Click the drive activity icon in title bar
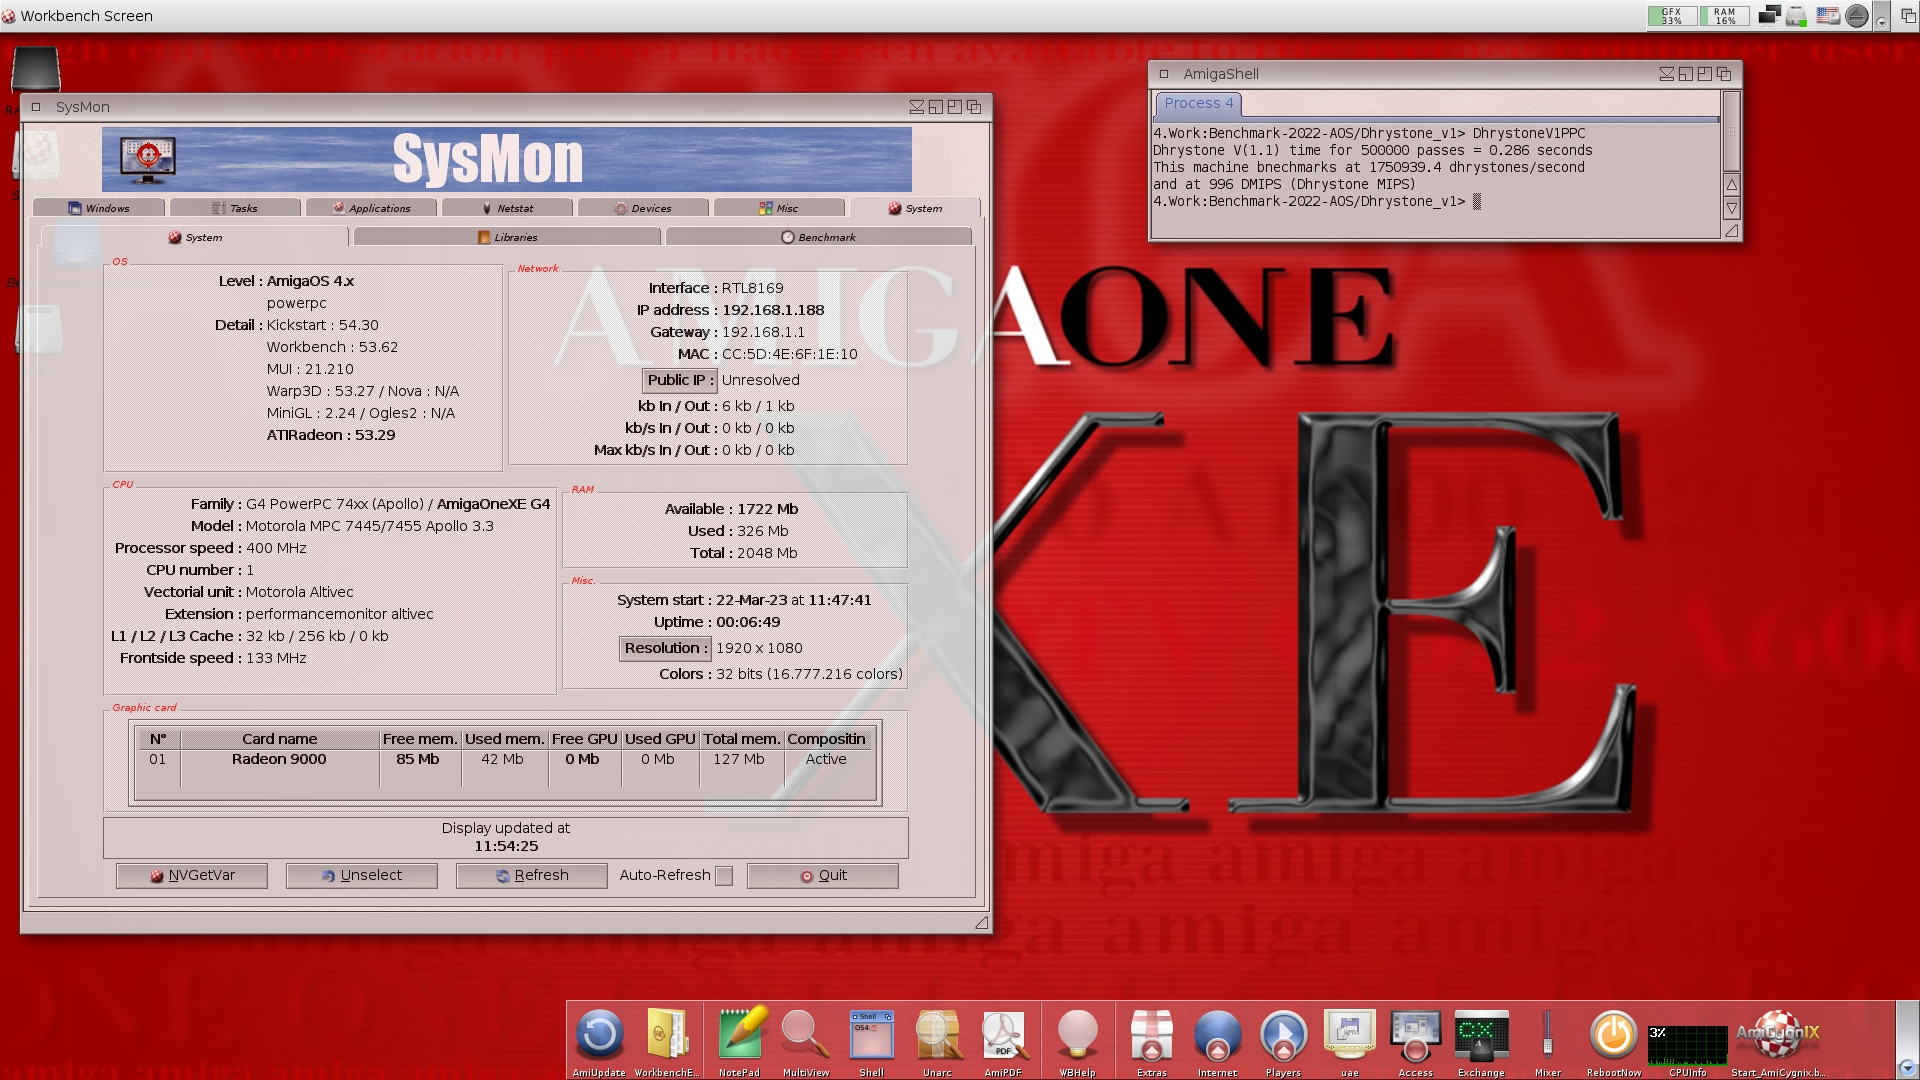1920x1080 pixels. 1797,15
